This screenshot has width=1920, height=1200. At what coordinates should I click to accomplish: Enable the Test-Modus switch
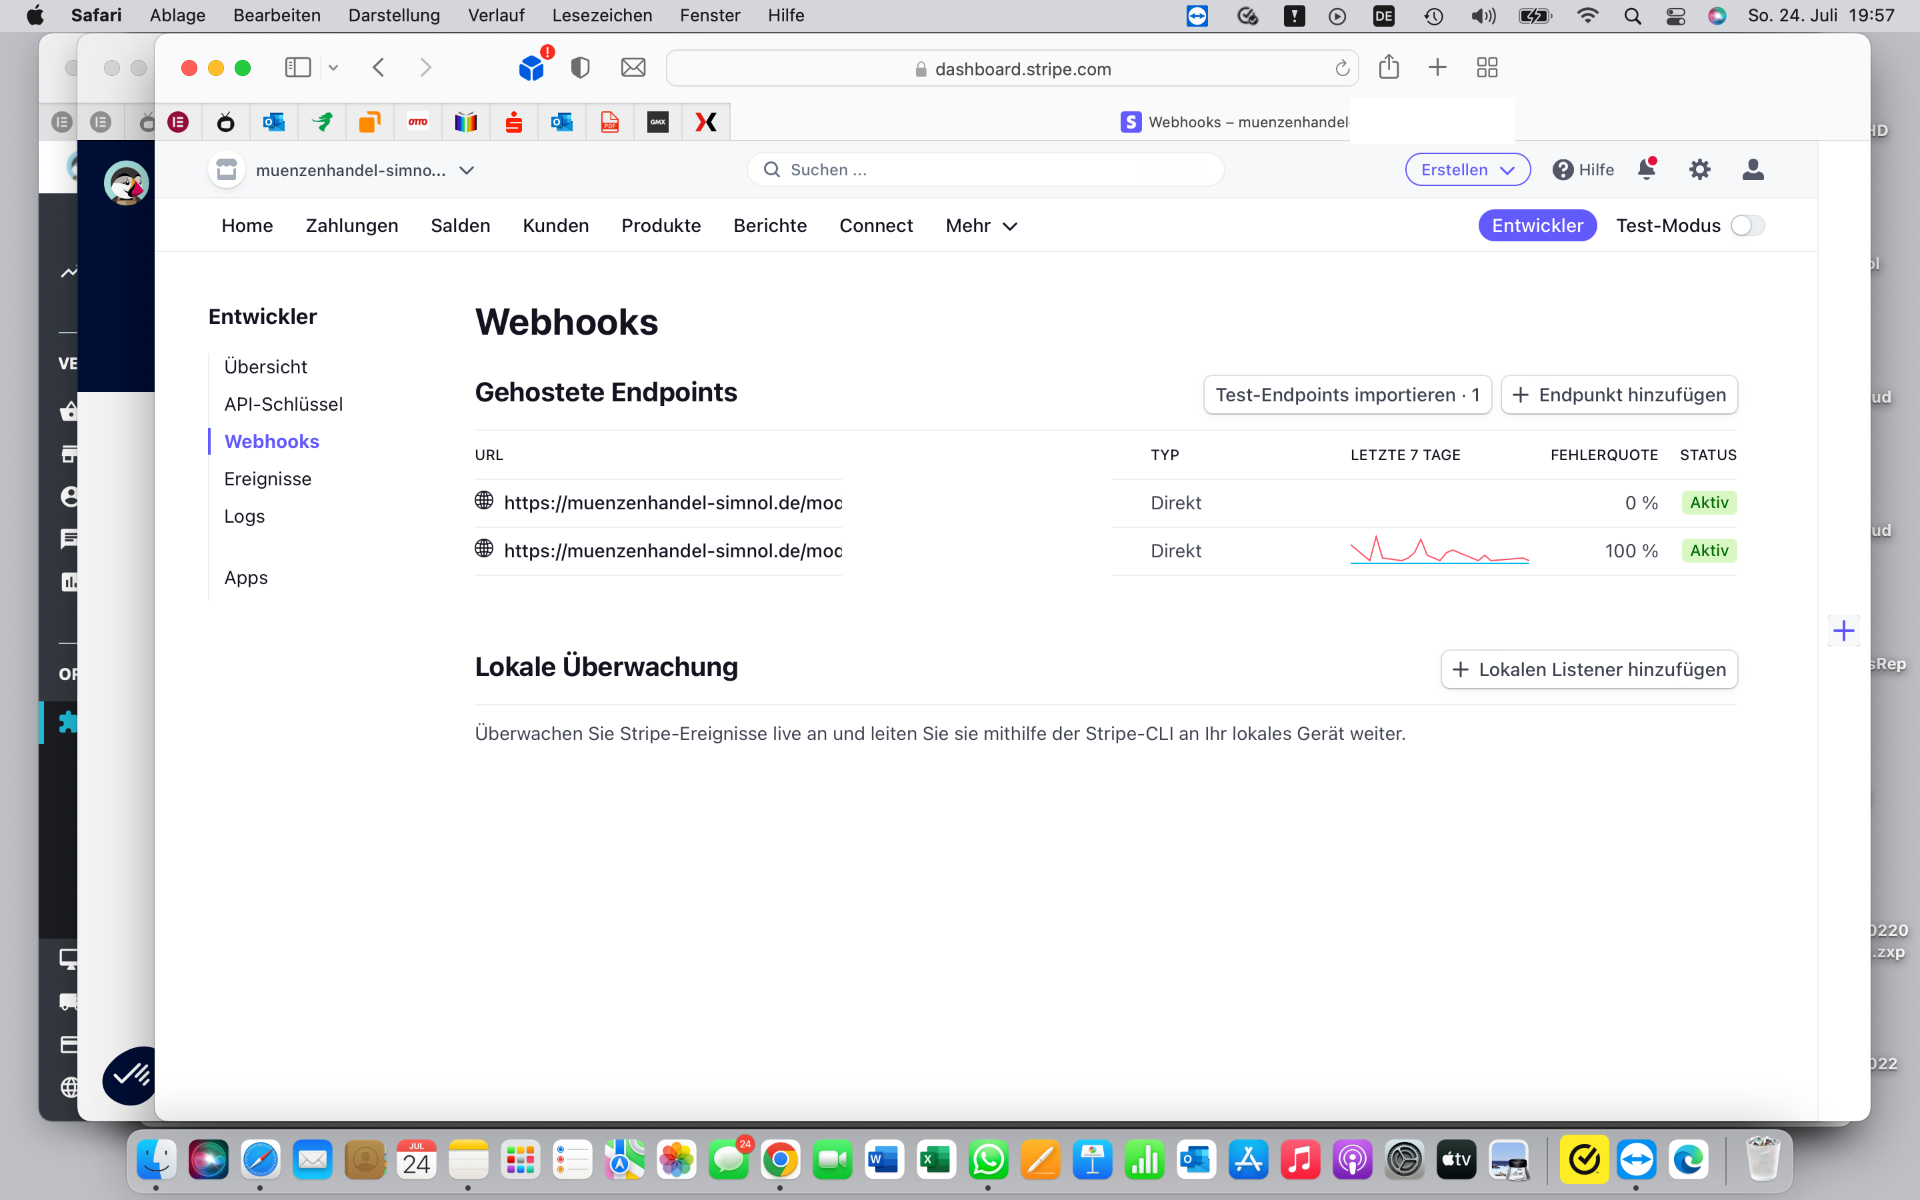tap(1747, 226)
